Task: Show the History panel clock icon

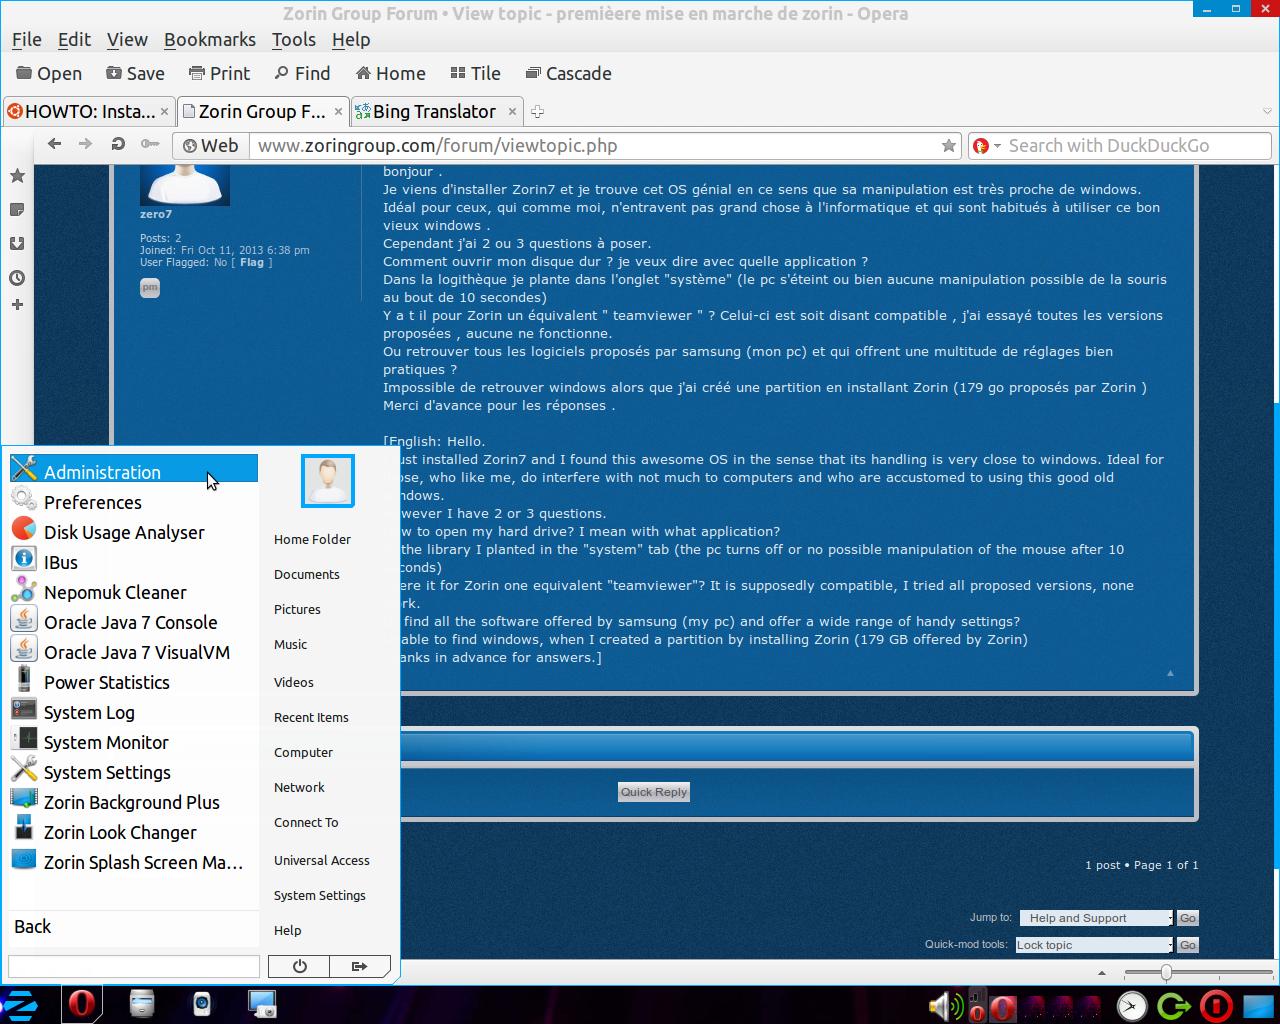Action: pos(17,278)
